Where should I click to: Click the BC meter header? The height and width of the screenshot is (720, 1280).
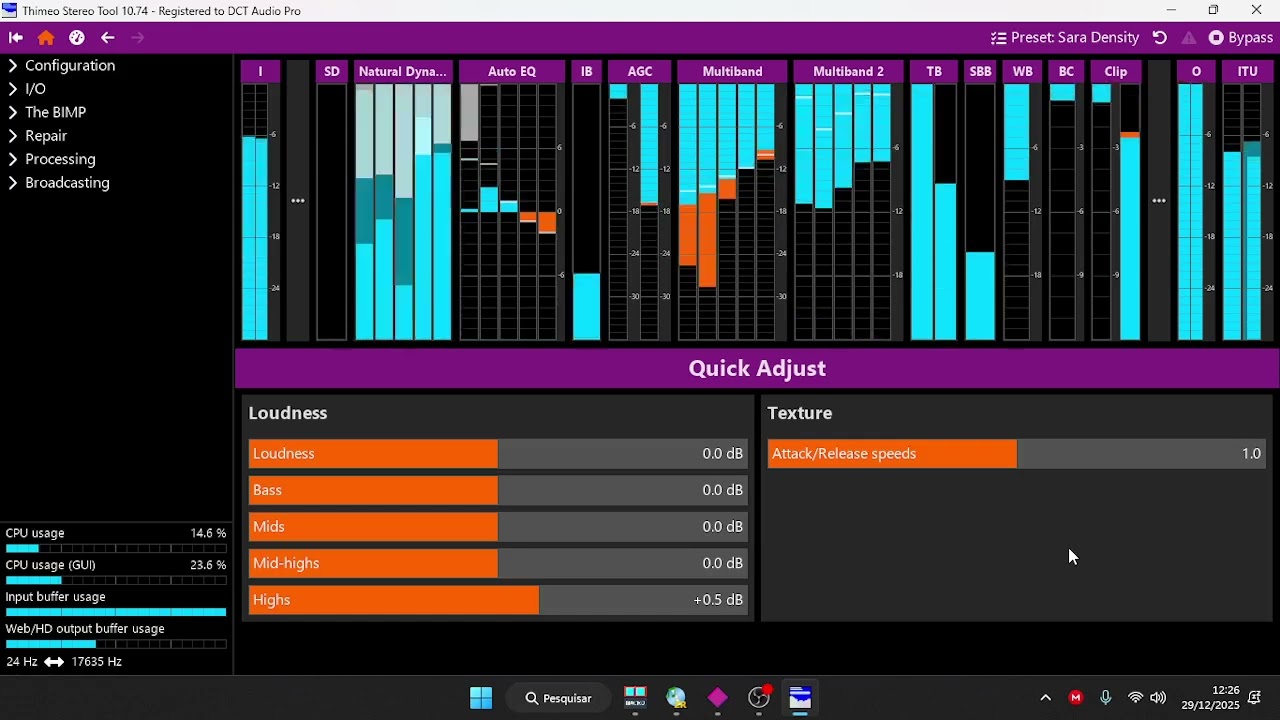coord(1067,71)
